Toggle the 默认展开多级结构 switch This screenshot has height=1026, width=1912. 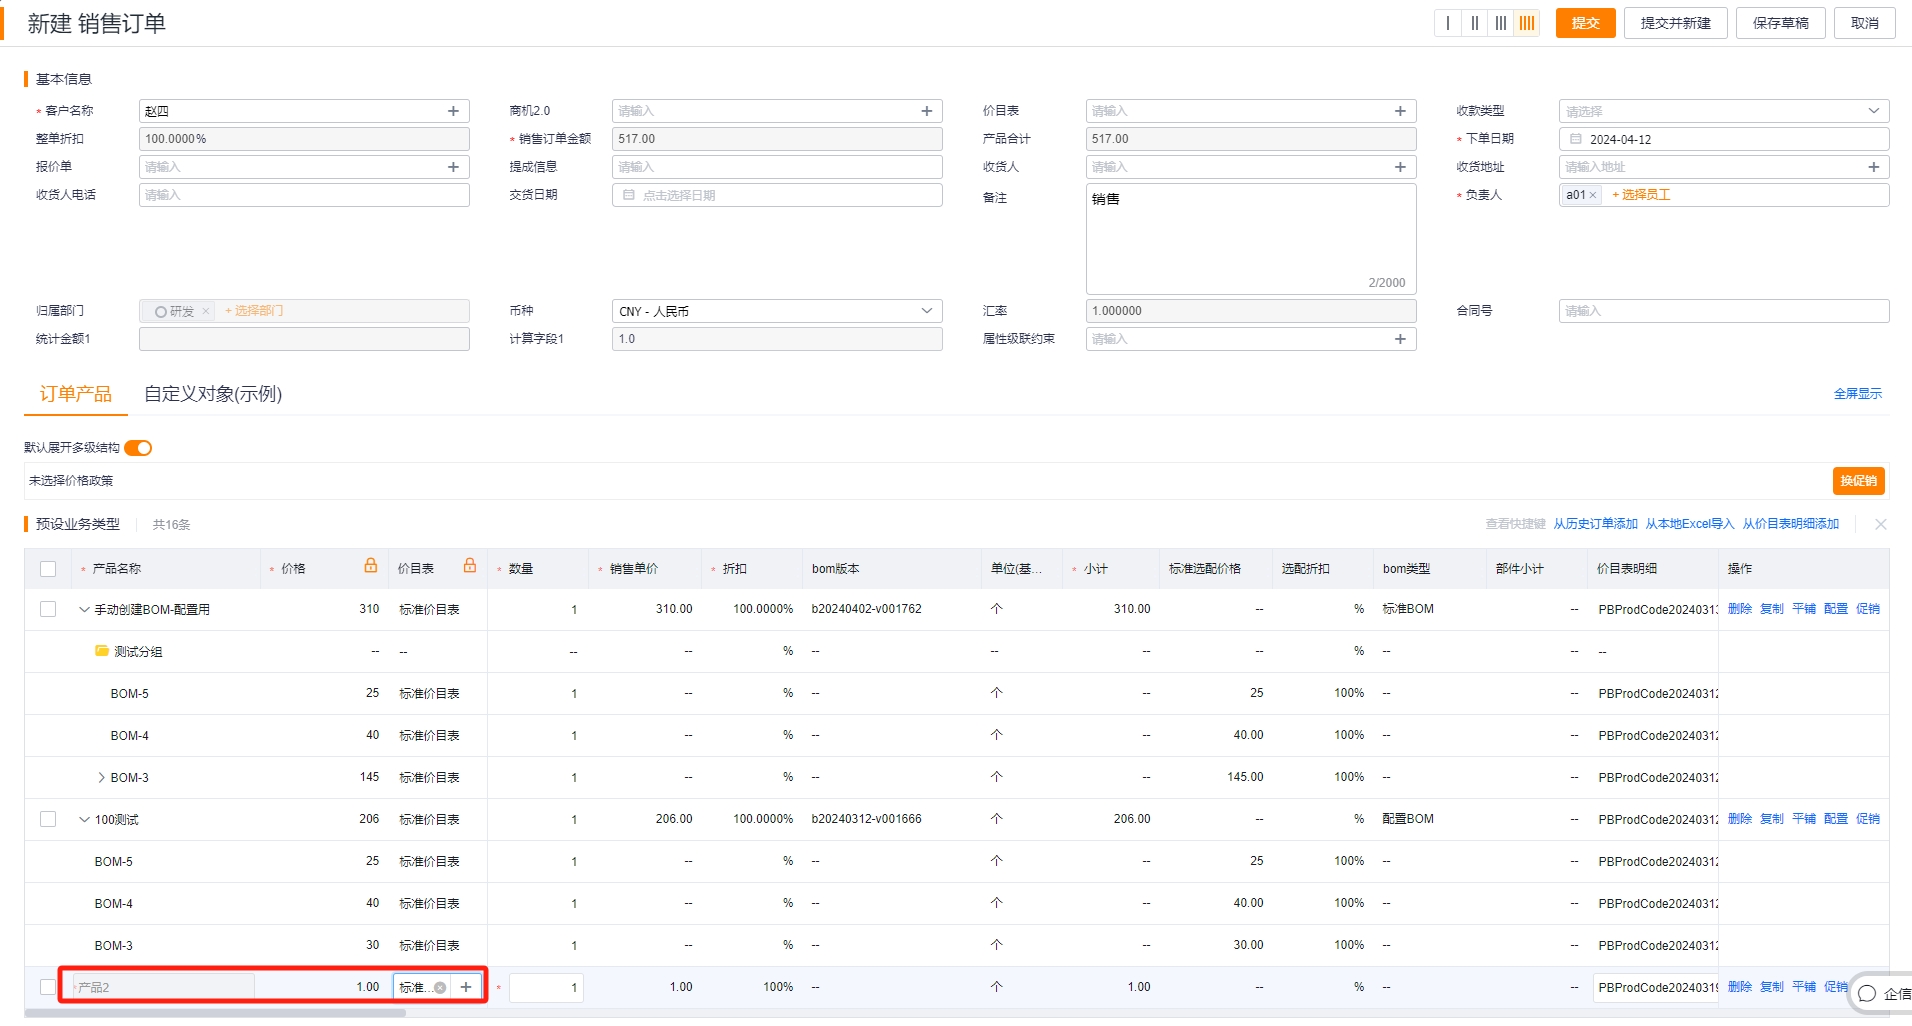coord(138,448)
